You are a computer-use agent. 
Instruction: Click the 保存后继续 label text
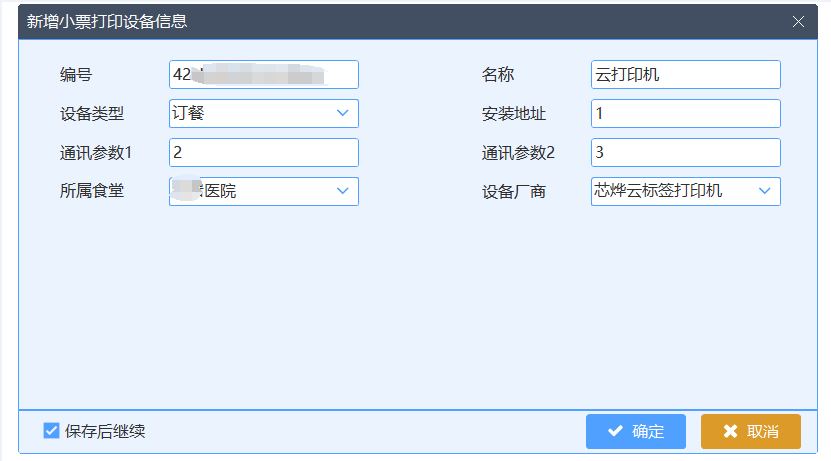click(105, 431)
